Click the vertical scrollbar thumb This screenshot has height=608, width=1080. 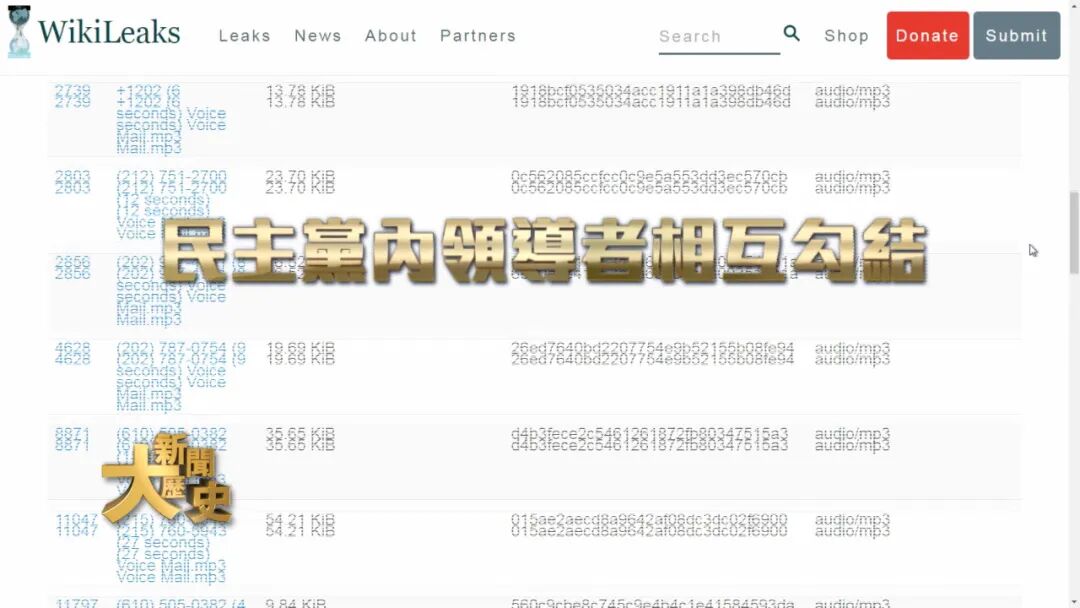pos(1074,233)
